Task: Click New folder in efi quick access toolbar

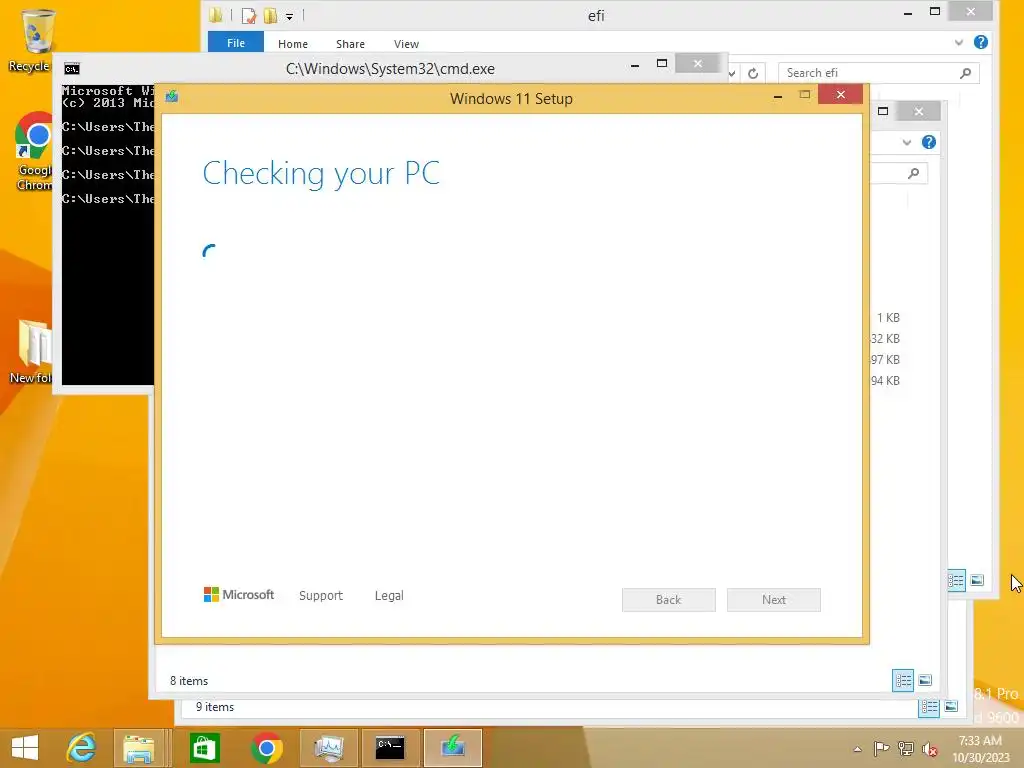Action: click(270, 15)
